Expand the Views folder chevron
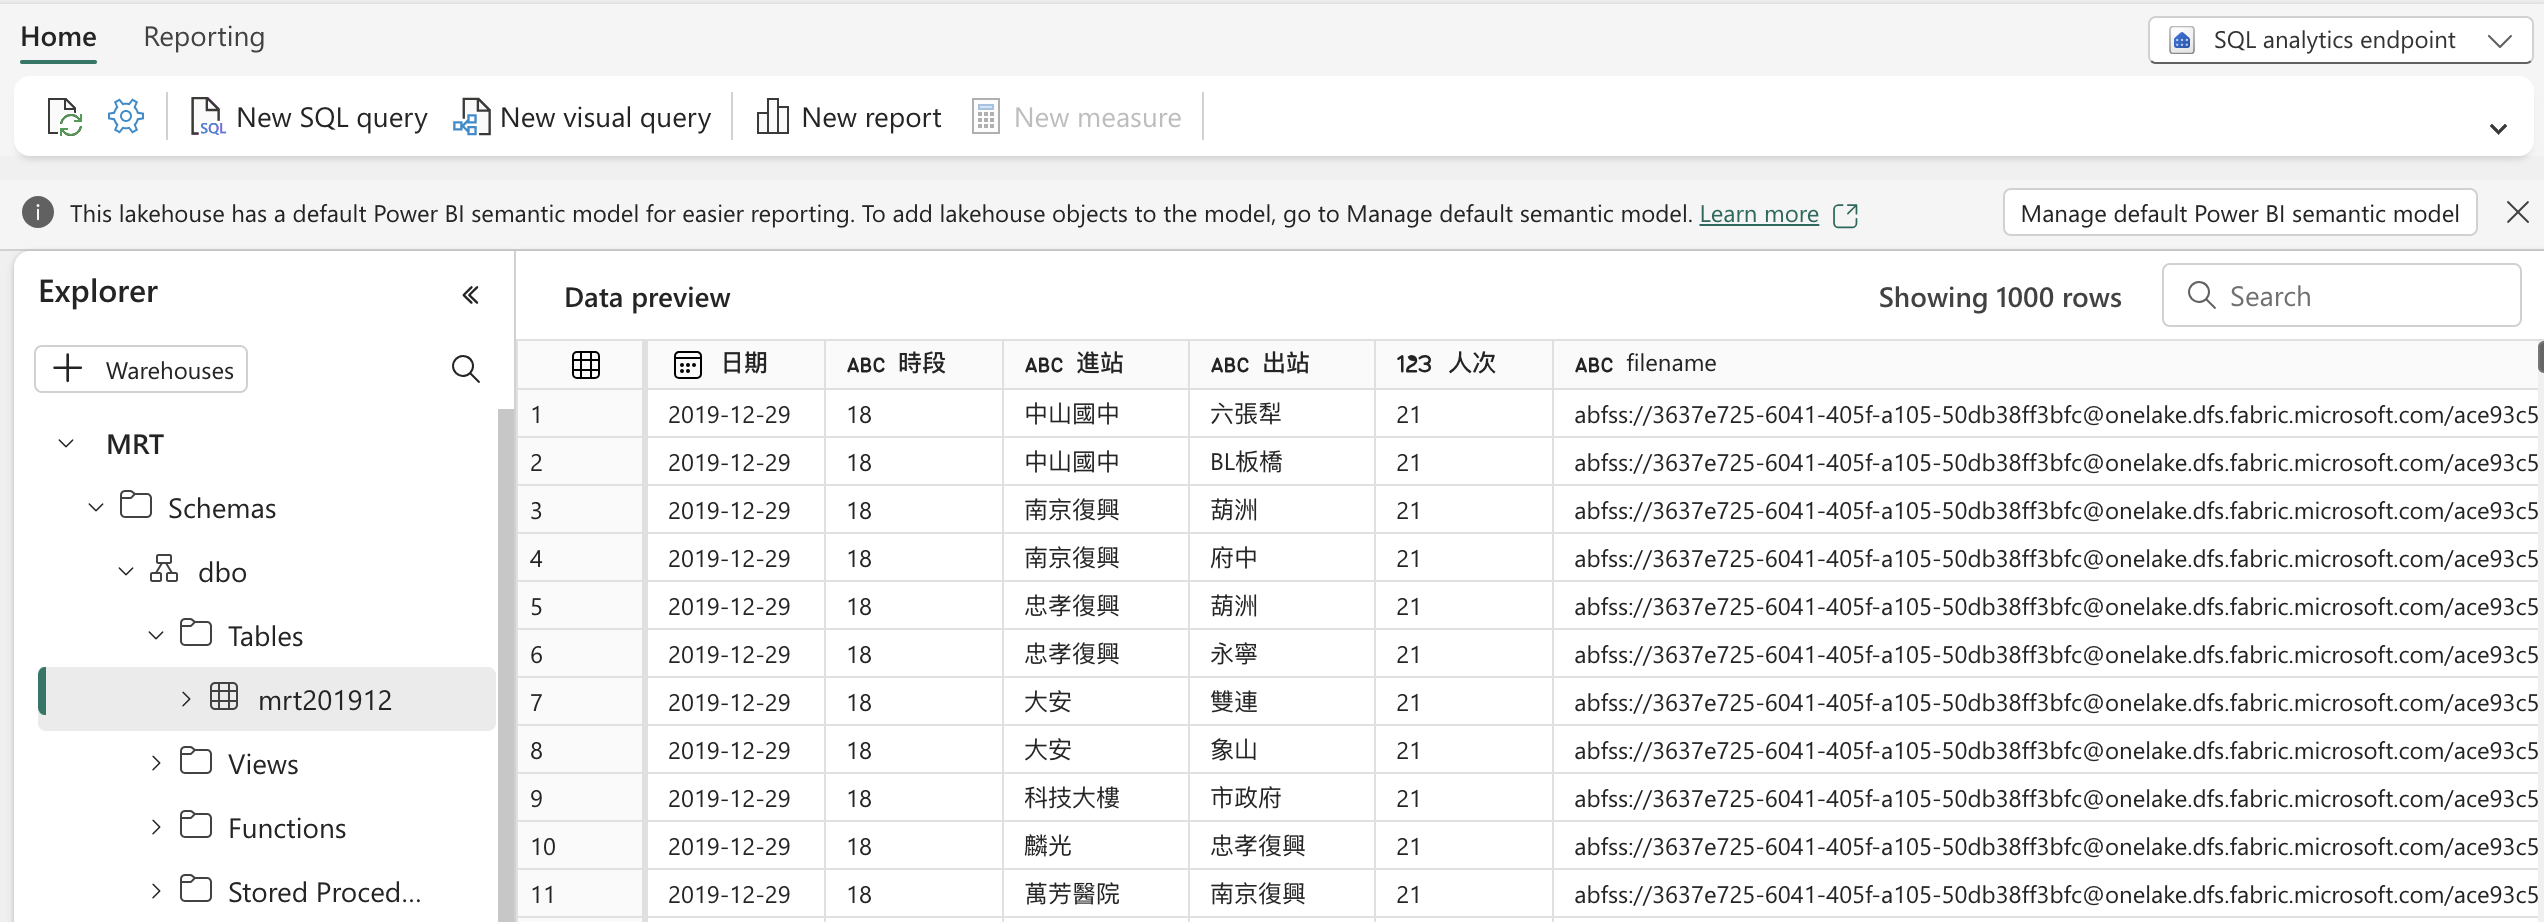 pos(156,763)
